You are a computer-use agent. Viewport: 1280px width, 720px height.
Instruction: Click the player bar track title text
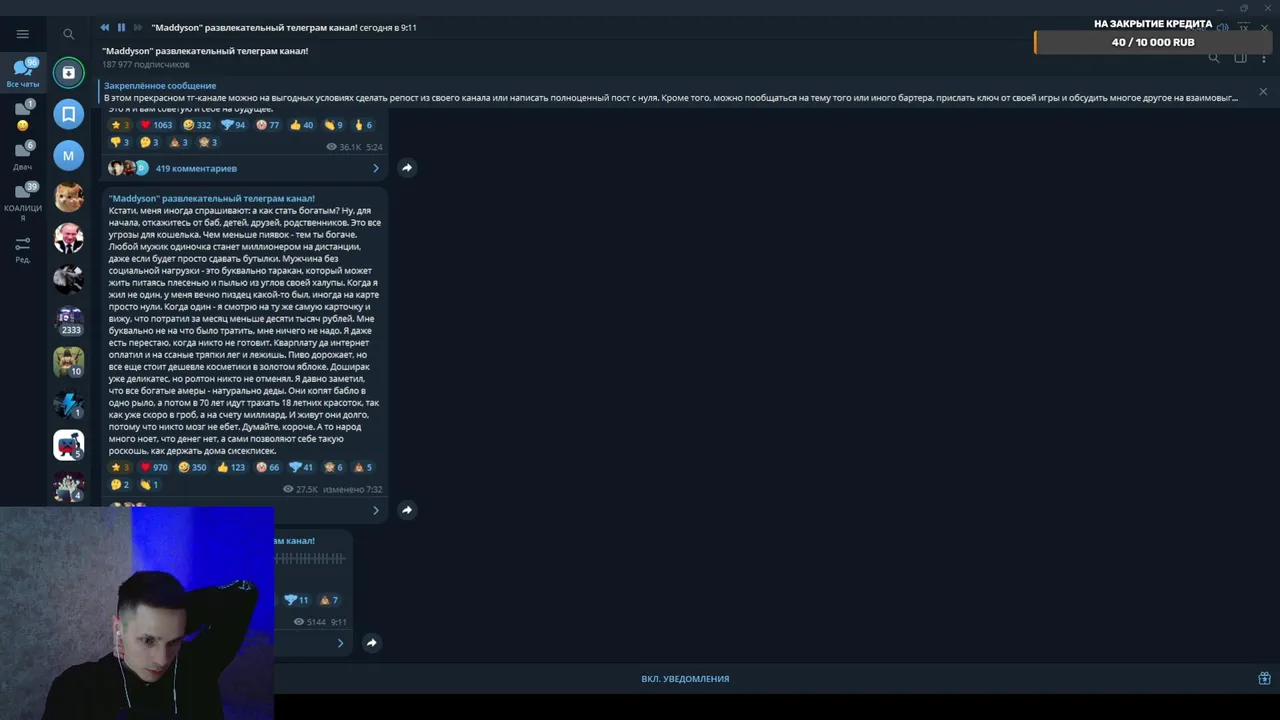pos(284,27)
